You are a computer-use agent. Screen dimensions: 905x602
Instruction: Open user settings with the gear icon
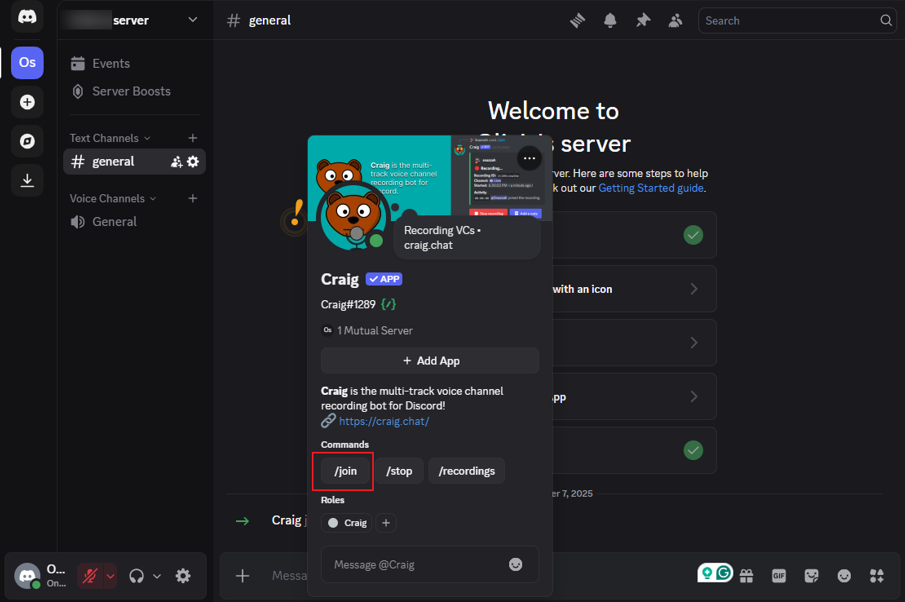tap(183, 576)
